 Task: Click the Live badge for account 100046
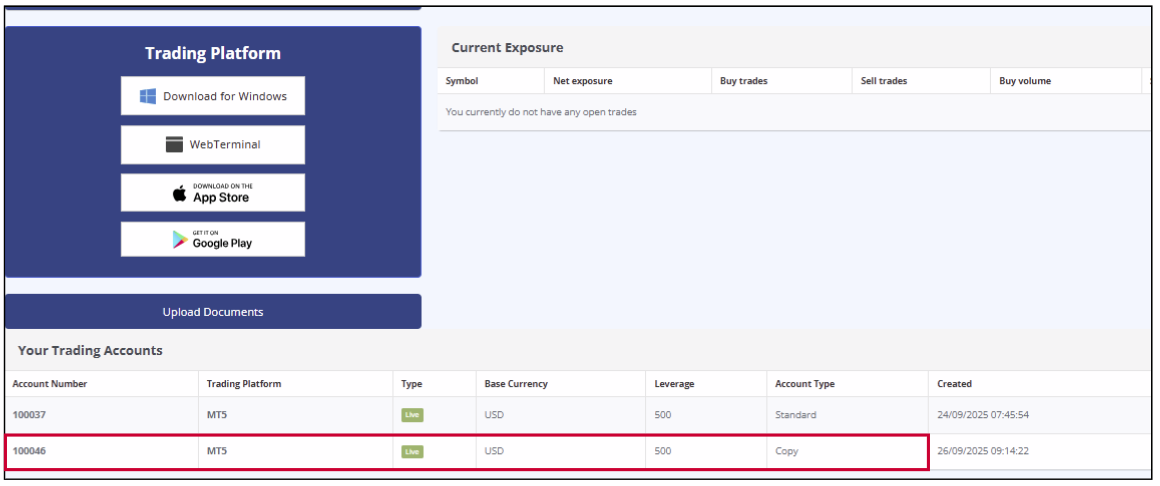(412, 451)
